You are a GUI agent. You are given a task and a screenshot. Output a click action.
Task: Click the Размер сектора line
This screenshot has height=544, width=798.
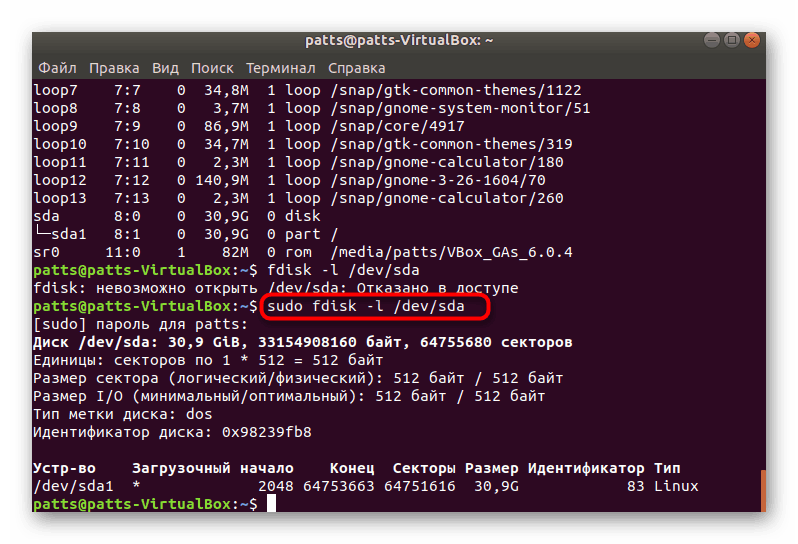[x=298, y=378]
